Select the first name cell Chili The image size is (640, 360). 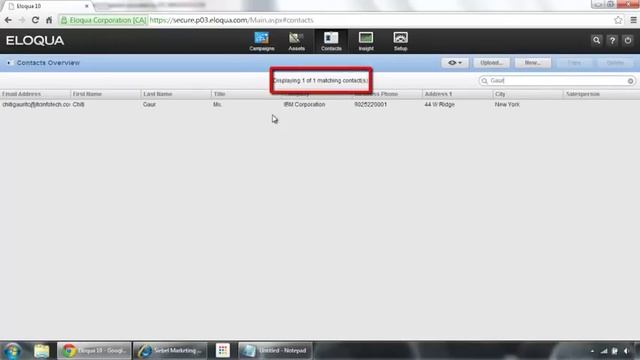point(78,104)
